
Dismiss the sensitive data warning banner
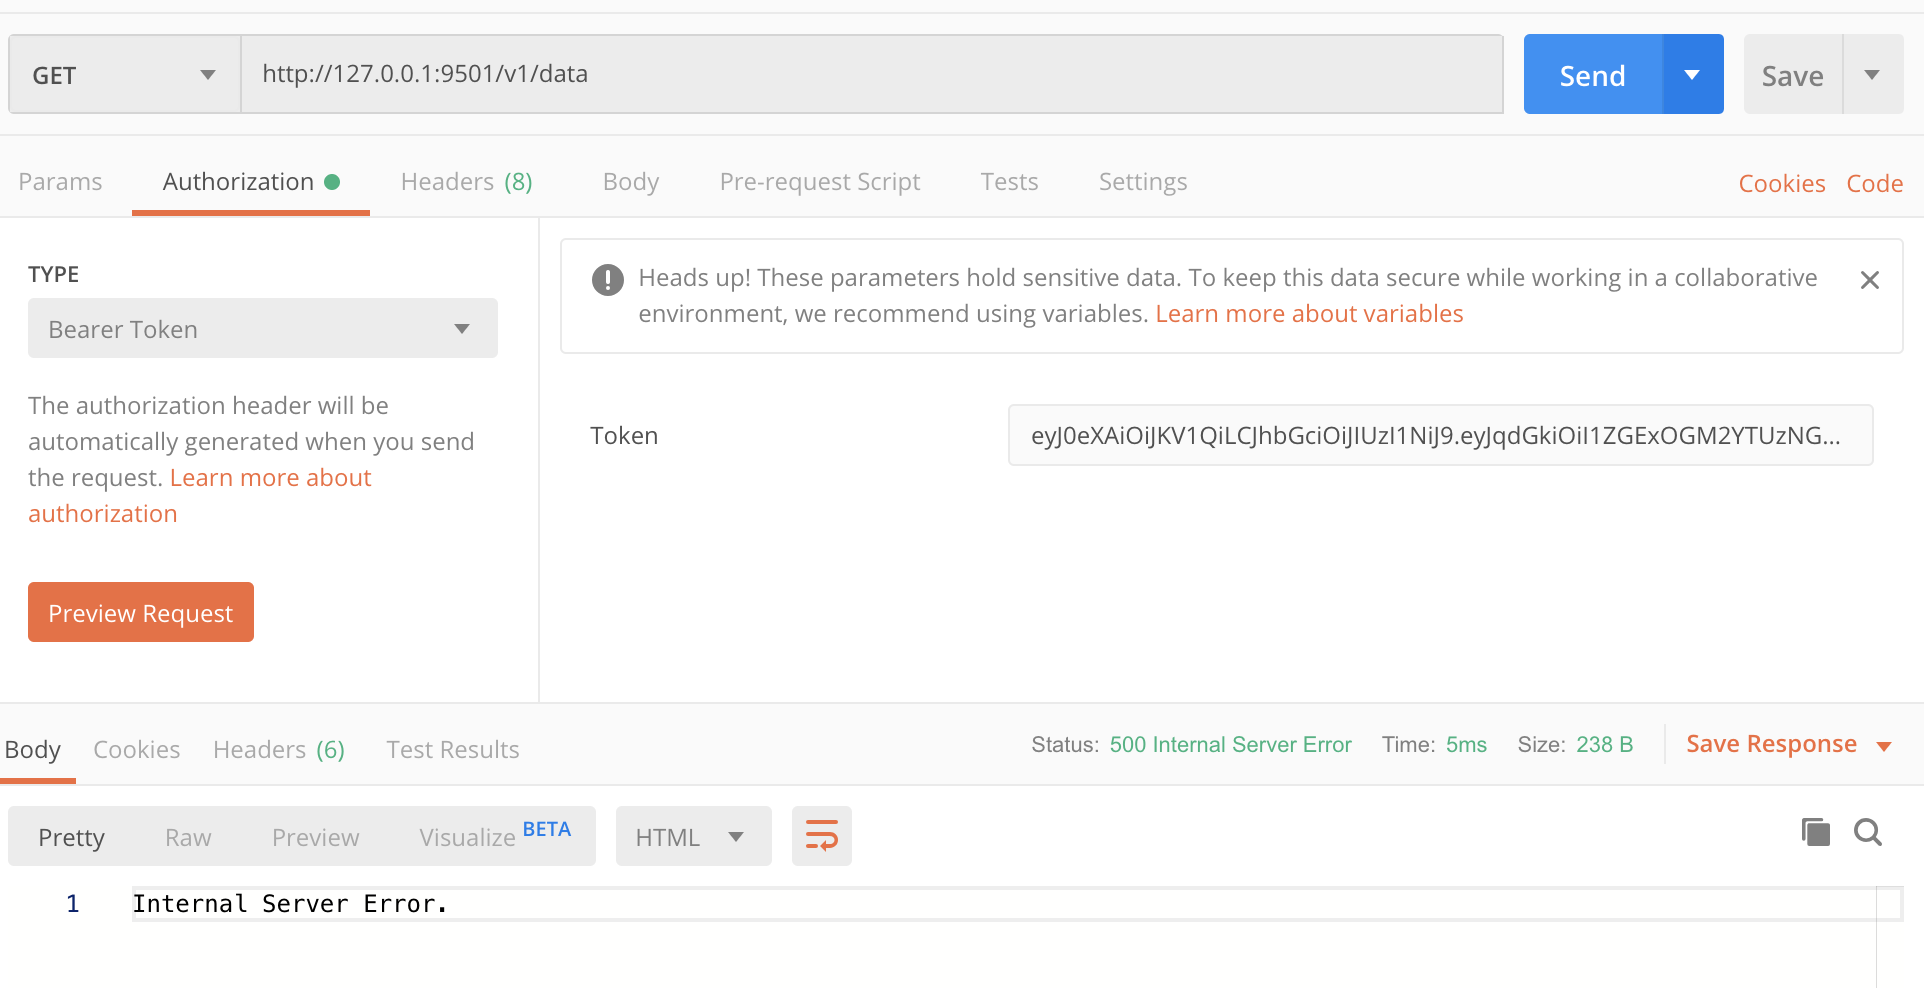pyautogui.click(x=1869, y=279)
